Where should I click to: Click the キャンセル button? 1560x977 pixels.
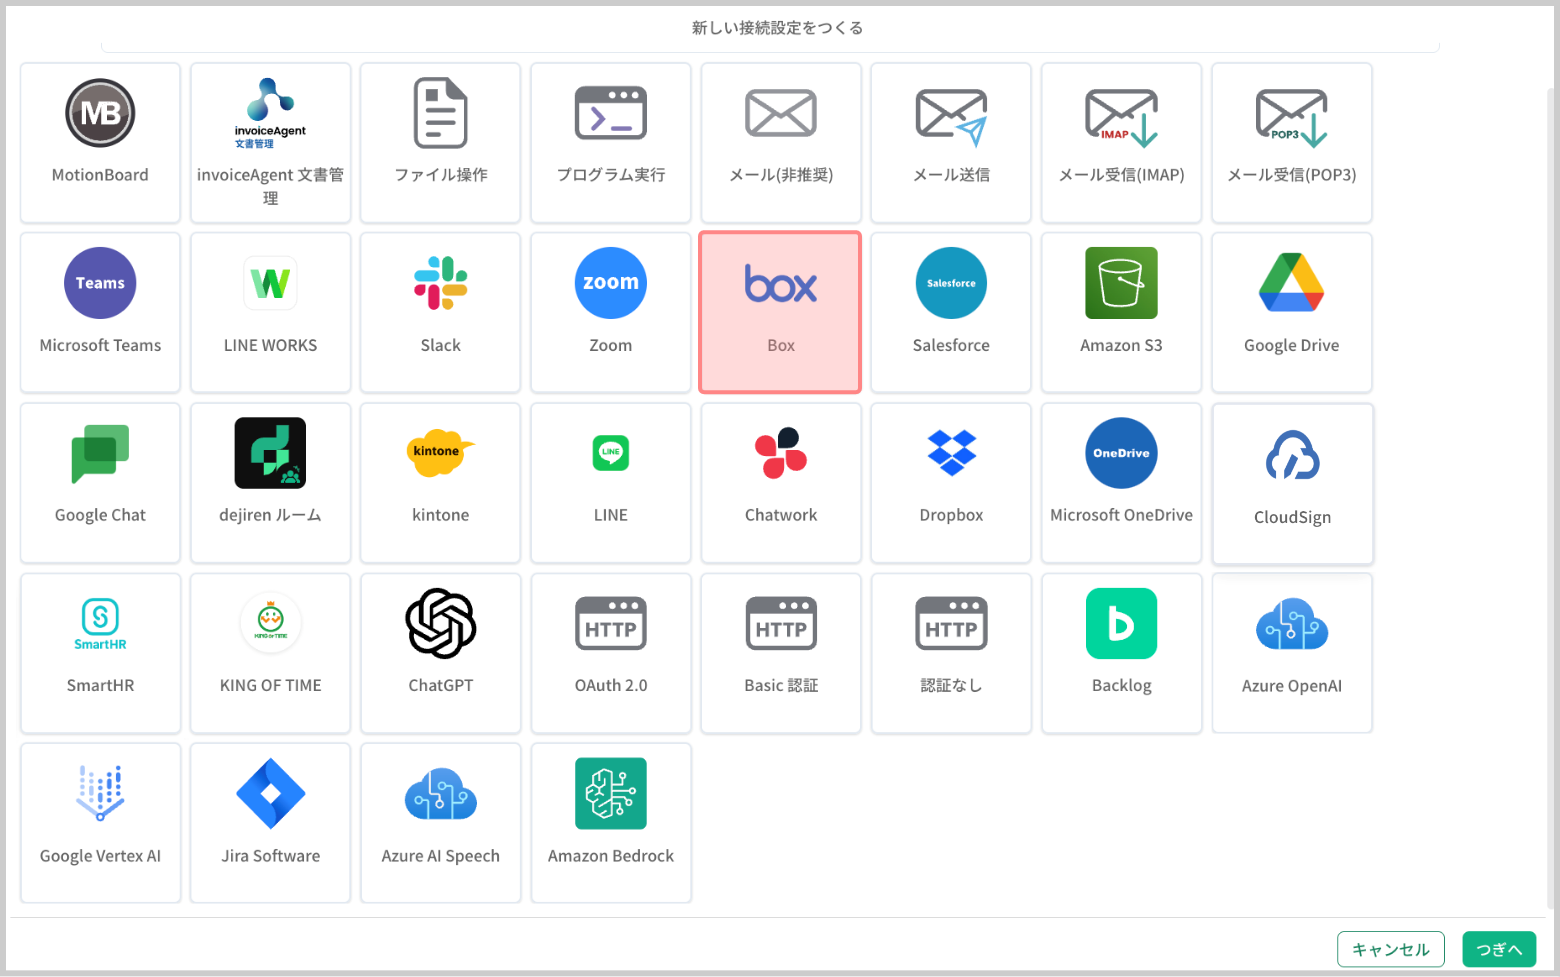click(1390, 949)
